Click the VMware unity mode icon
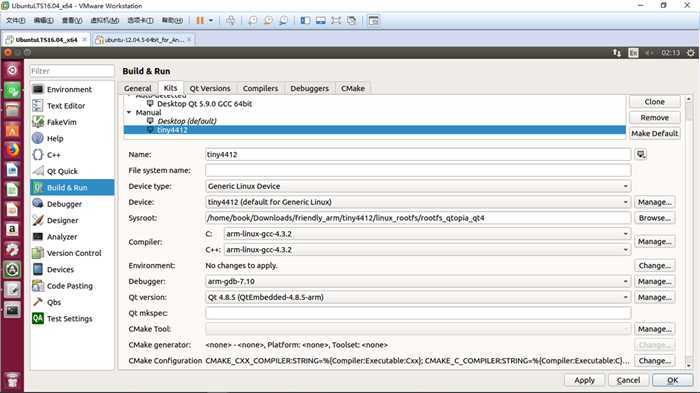 pyautogui.click(x=352, y=21)
